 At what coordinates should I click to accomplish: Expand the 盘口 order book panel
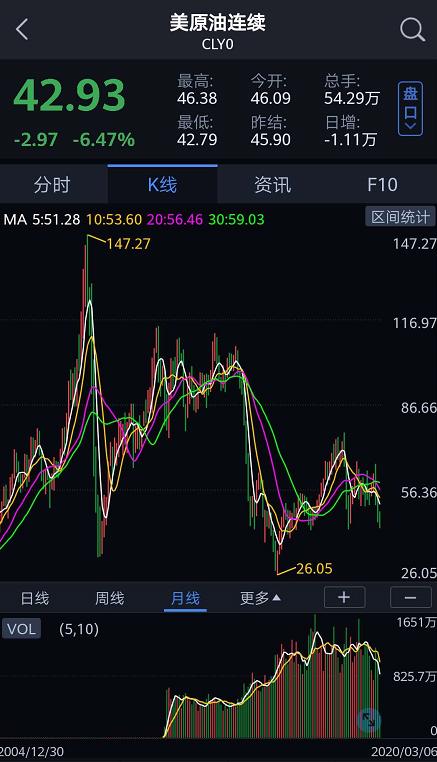pyautogui.click(x=410, y=108)
